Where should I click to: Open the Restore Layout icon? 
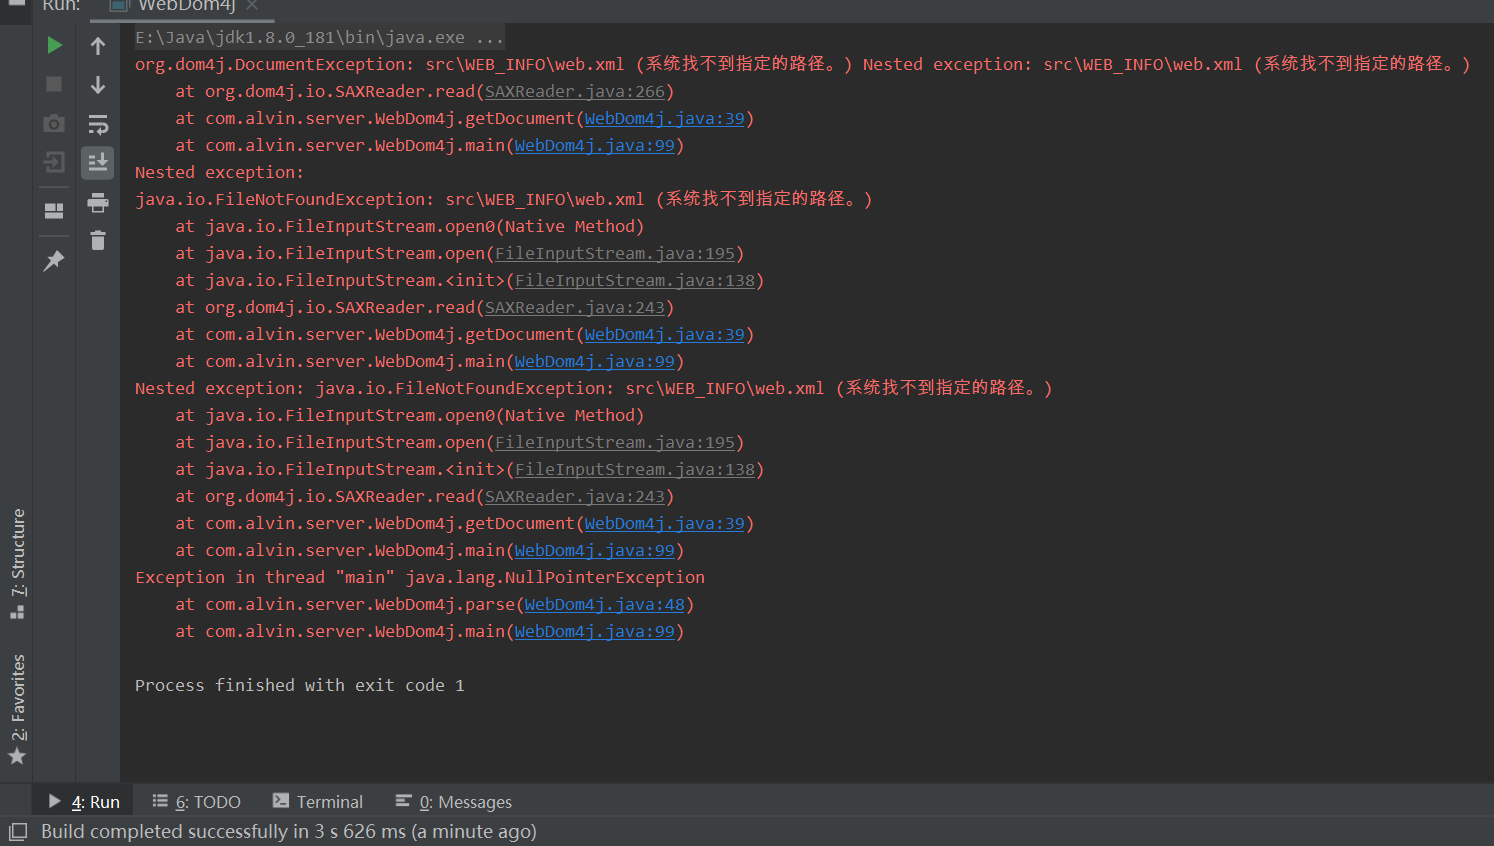pos(54,210)
